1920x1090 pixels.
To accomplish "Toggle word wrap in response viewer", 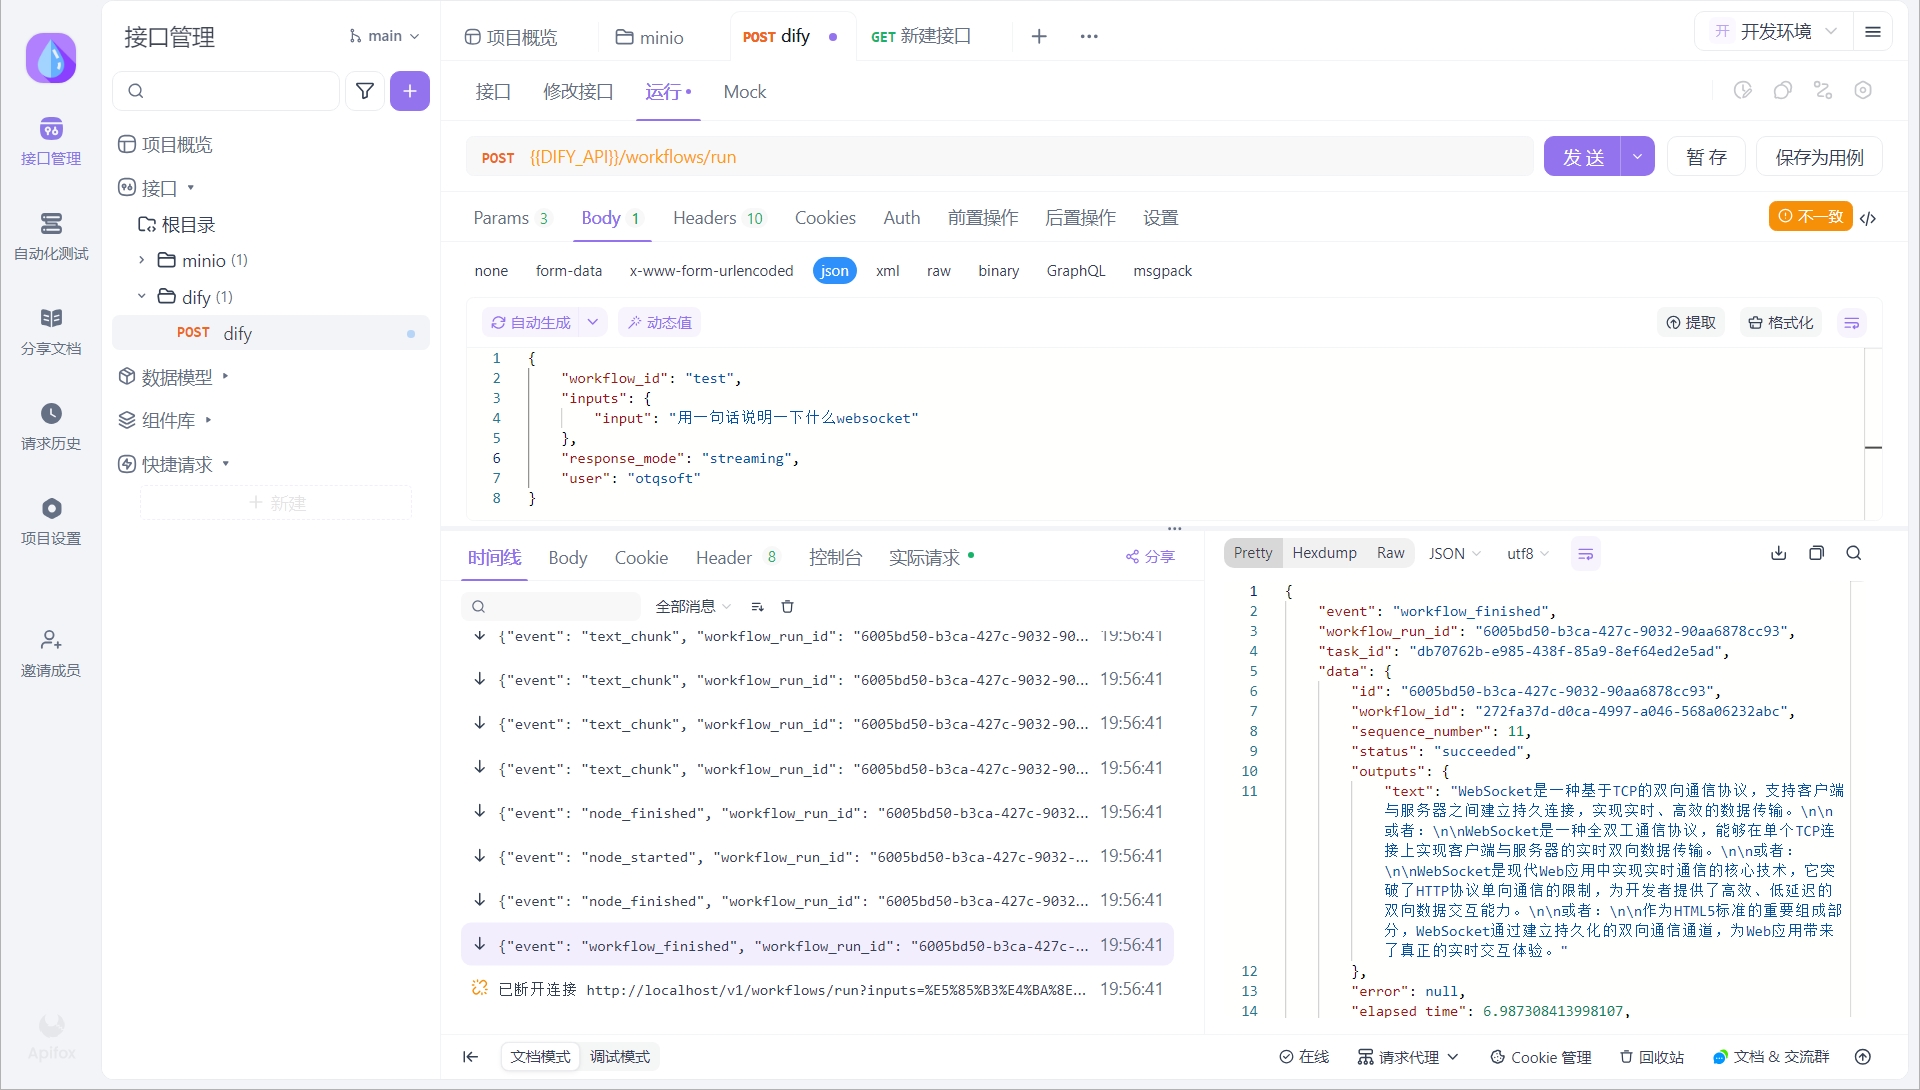I will tap(1585, 554).
